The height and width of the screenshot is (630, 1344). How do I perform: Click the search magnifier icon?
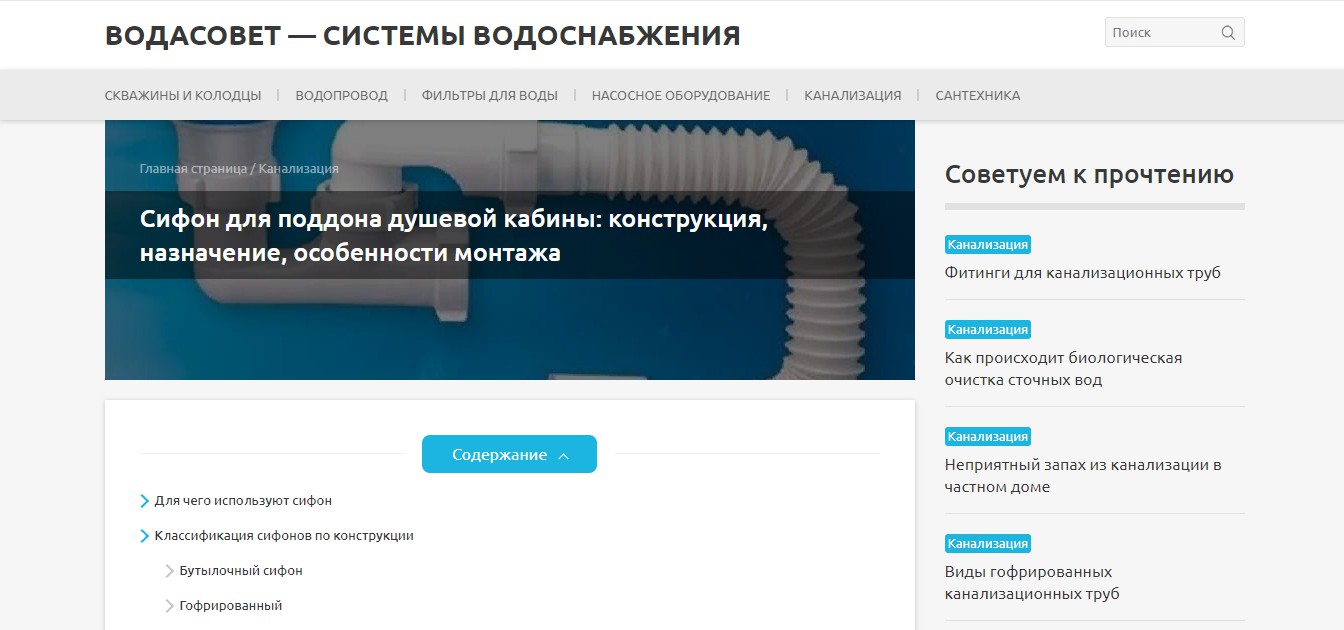(x=1228, y=32)
